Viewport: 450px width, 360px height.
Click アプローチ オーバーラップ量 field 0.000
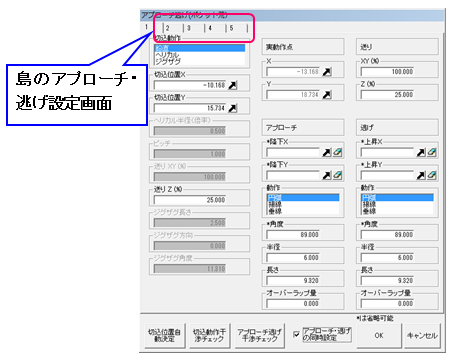click(x=293, y=304)
